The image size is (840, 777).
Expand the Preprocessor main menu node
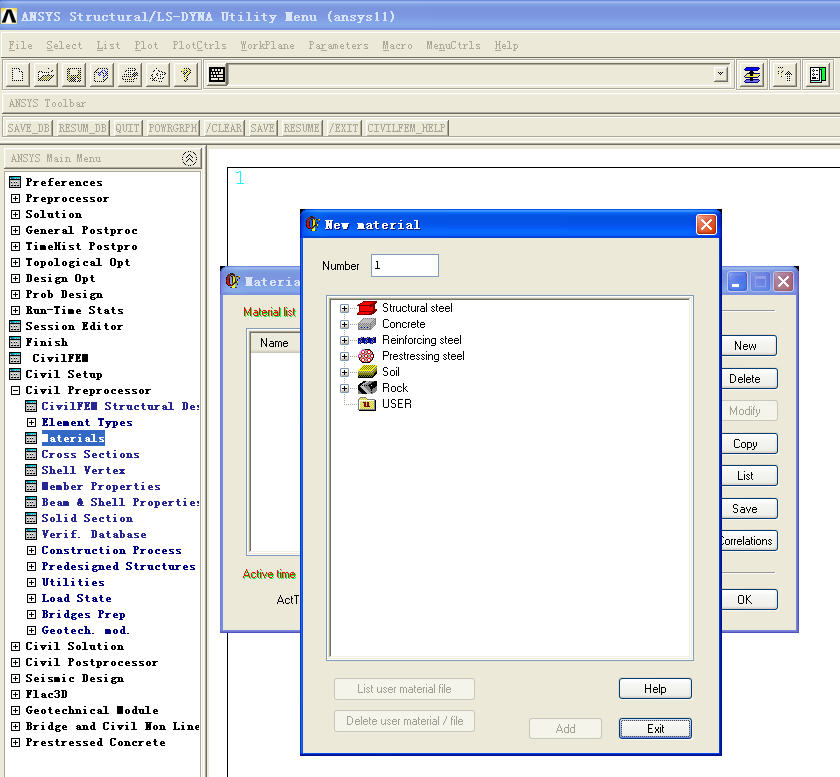(x=16, y=198)
